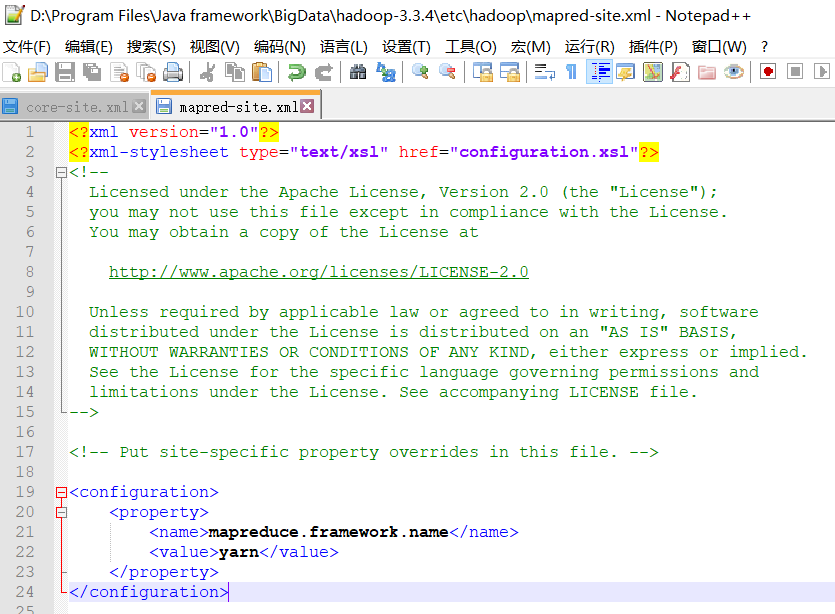This screenshot has height=614, width=835.
Task: Toggle the indent guide button
Action: tap(600, 72)
